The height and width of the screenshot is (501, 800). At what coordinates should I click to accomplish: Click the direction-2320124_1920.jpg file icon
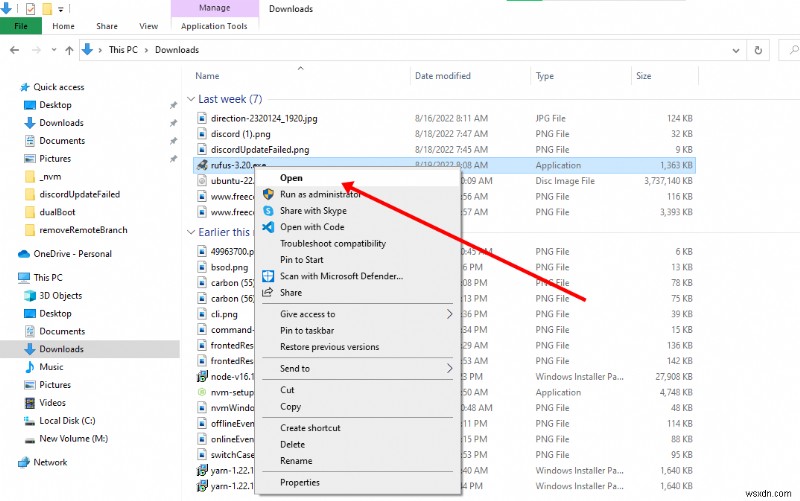[202, 118]
